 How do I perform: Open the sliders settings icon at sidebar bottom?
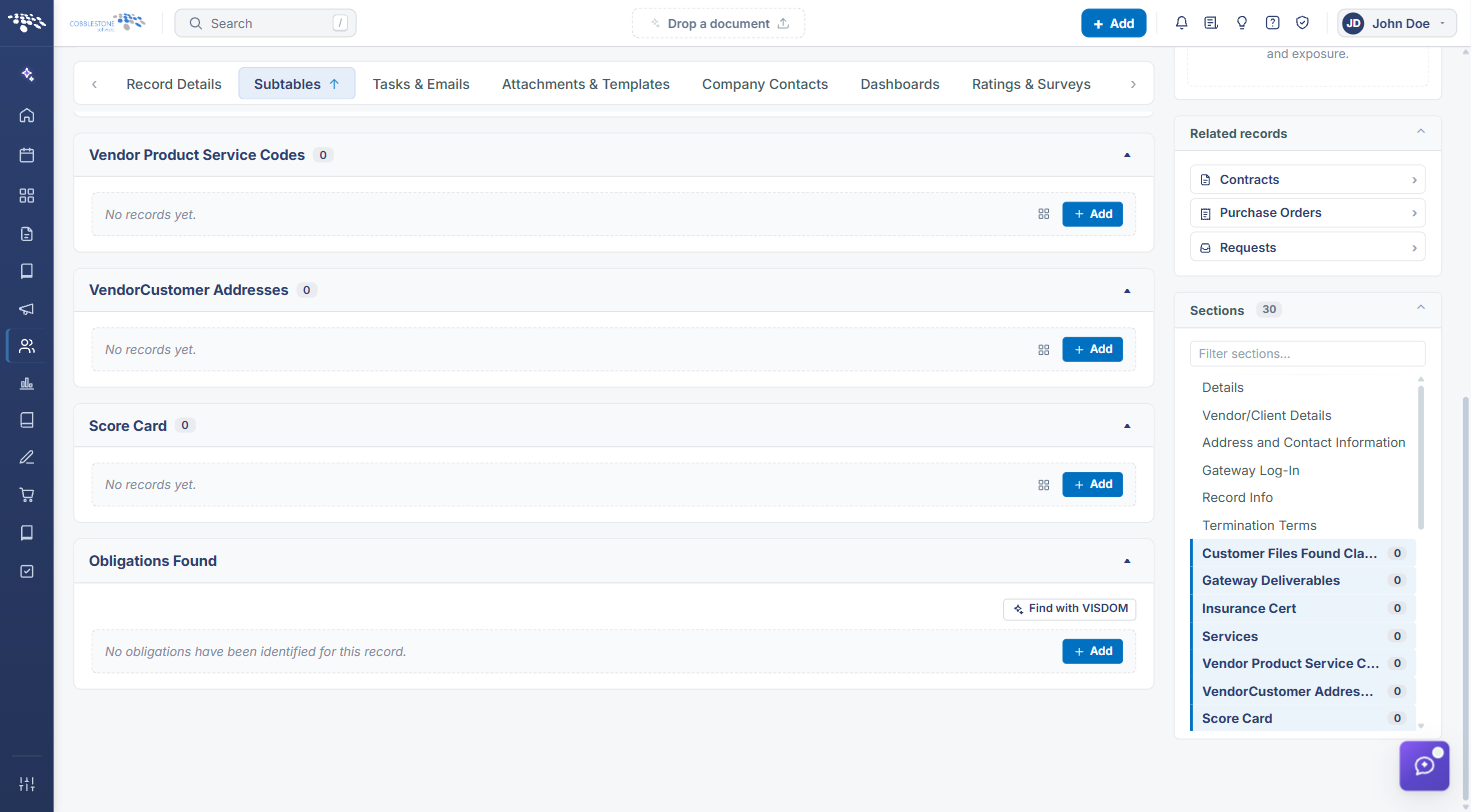pos(27,784)
